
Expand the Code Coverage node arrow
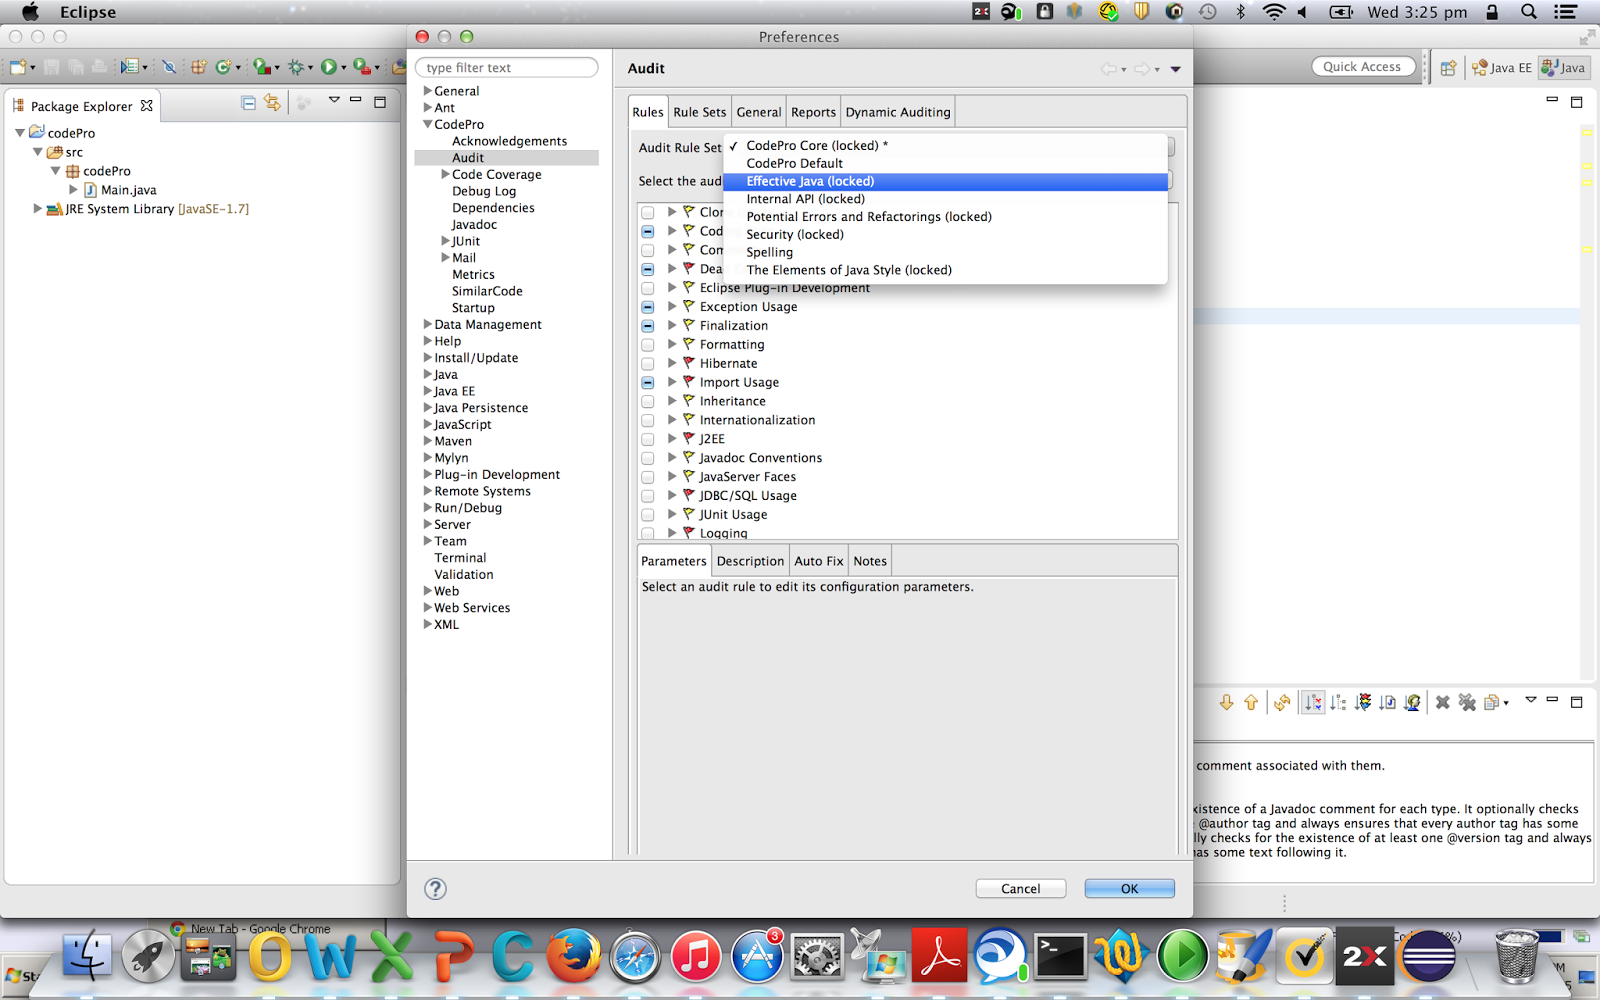(x=445, y=174)
